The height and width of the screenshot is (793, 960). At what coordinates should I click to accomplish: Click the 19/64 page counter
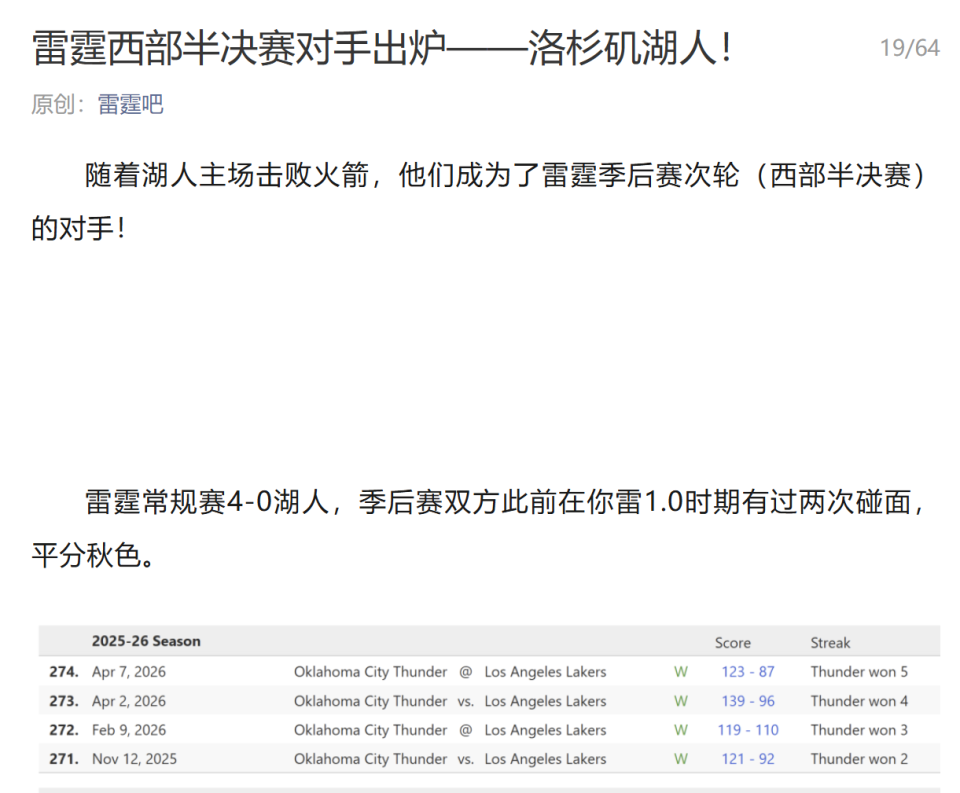[x=909, y=48]
